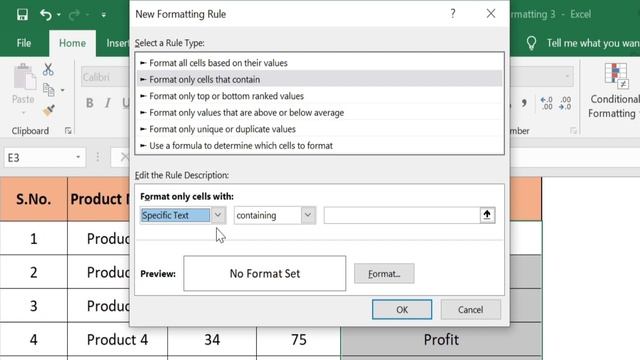Select Use a formula to determine cells
This screenshot has width=640, height=360.
click(319, 145)
